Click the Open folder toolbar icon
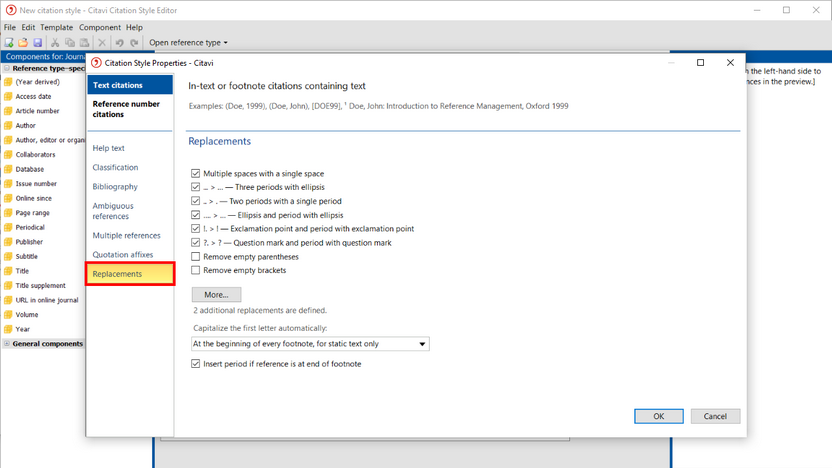Viewport: 832px width, 468px height. click(23, 42)
